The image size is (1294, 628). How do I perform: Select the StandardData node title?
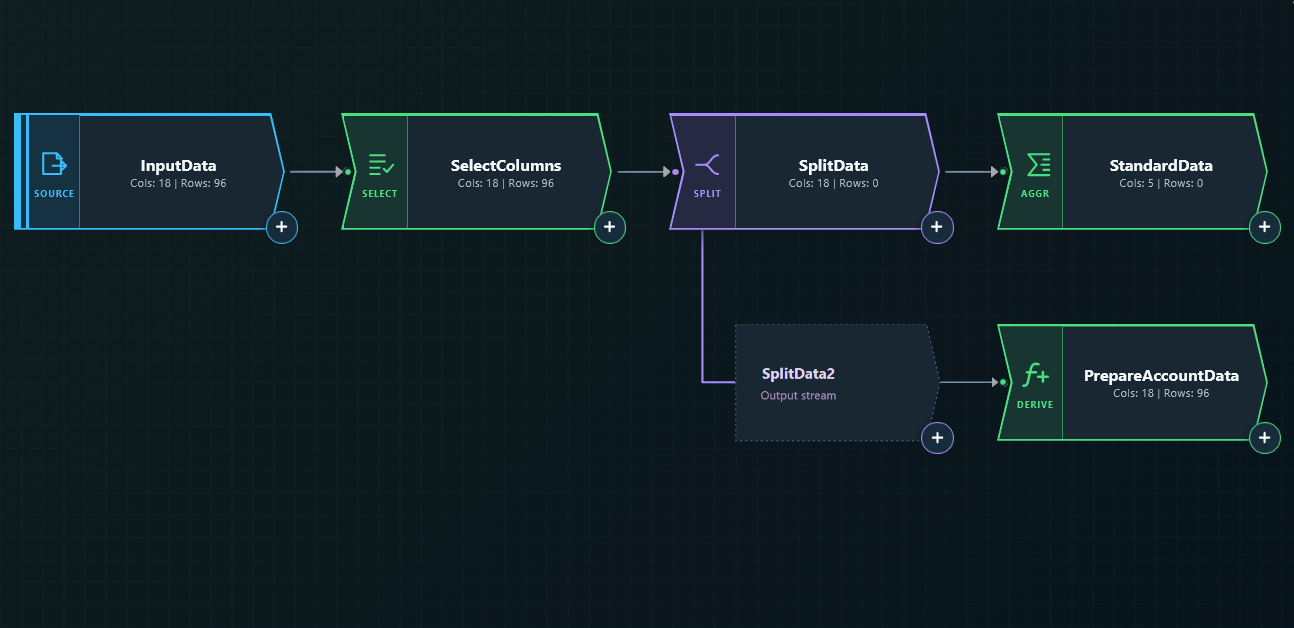[x=1161, y=166]
